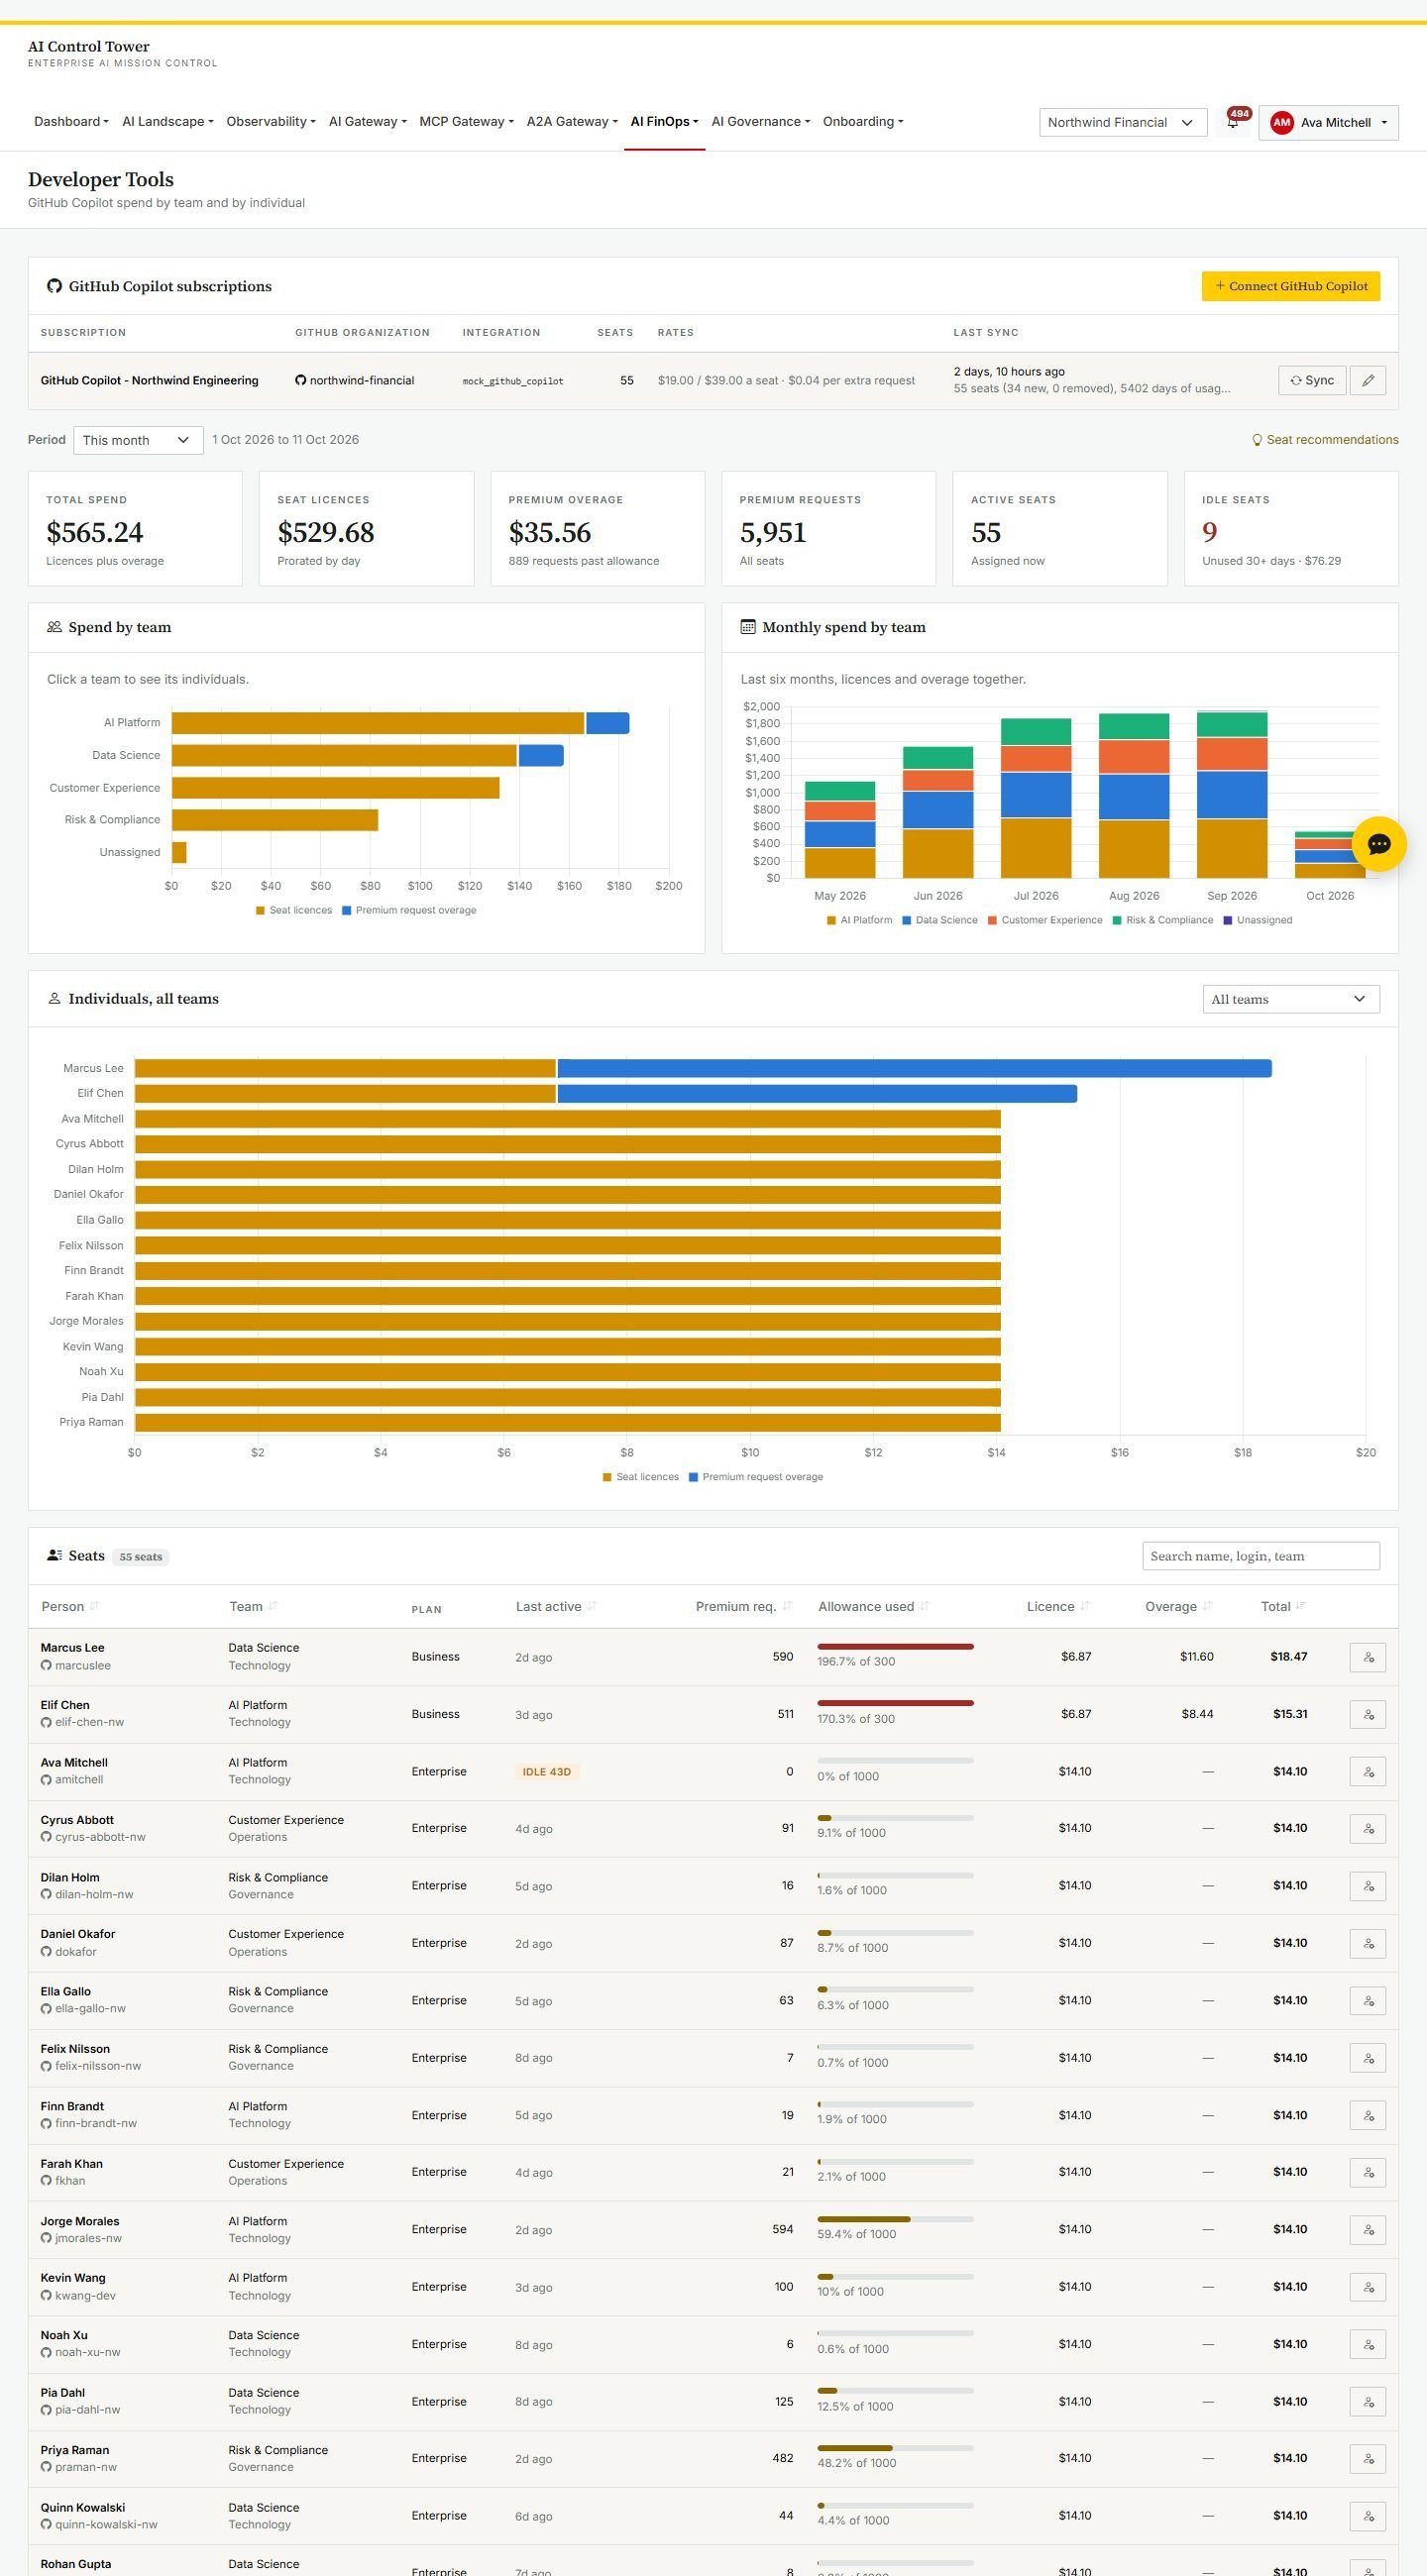Click Marcus Lee's allowance used progress bar
Screen dimensions: 1427x2576
(895, 1646)
